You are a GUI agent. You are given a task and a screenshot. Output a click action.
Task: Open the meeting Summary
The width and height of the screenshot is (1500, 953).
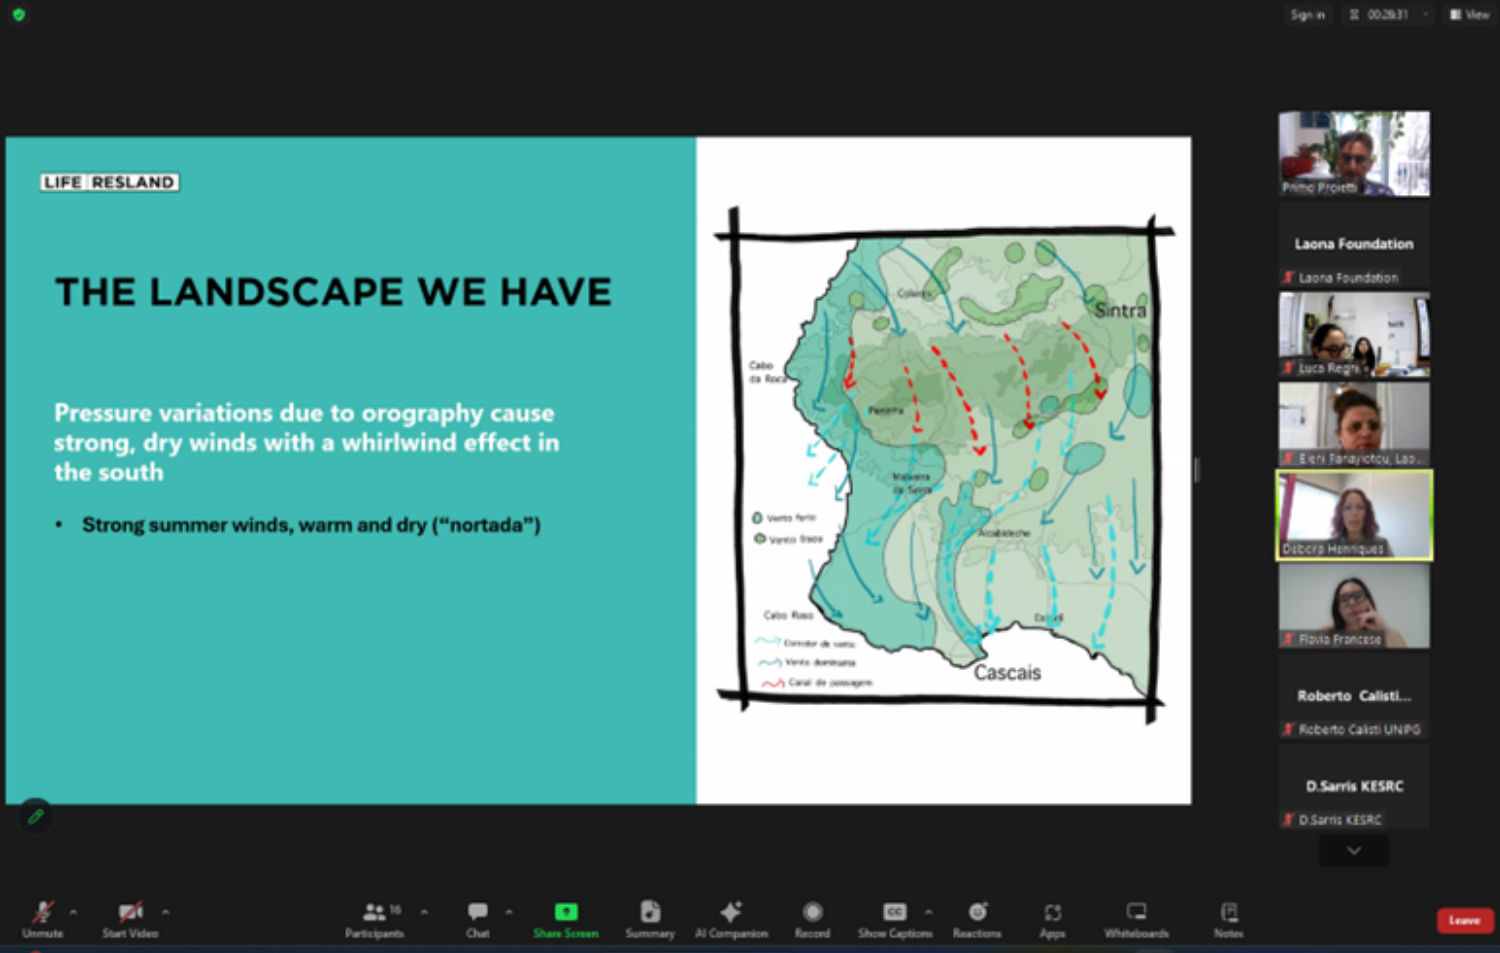(x=650, y=918)
